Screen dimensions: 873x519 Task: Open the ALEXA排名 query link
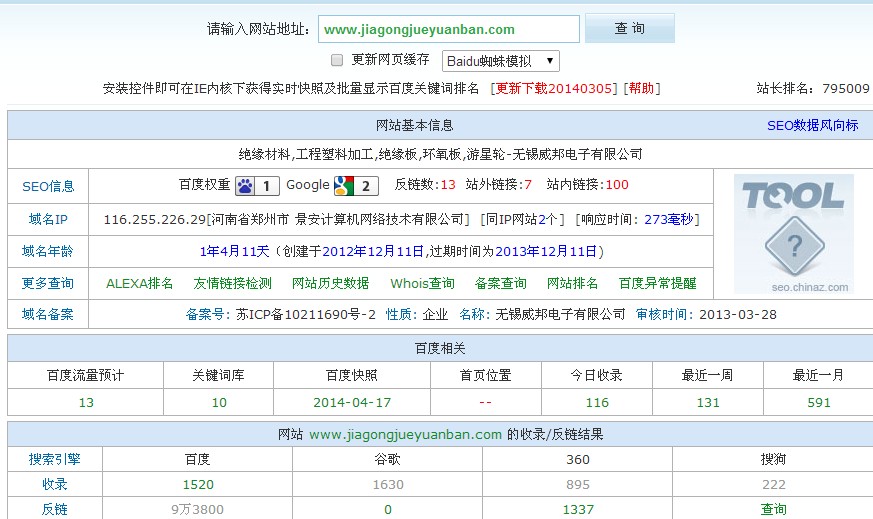(x=139, y=283)
